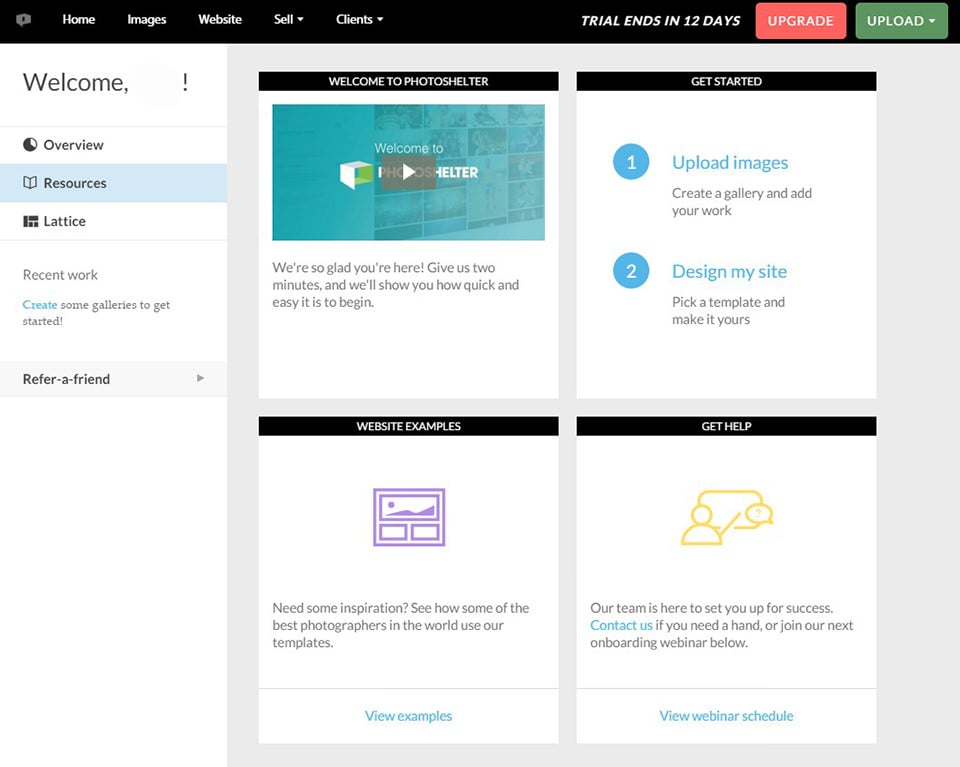This screenshot has height=767, width=960.
Task: Open the Overview pie chart icon
Action: [x=30, y=144]
